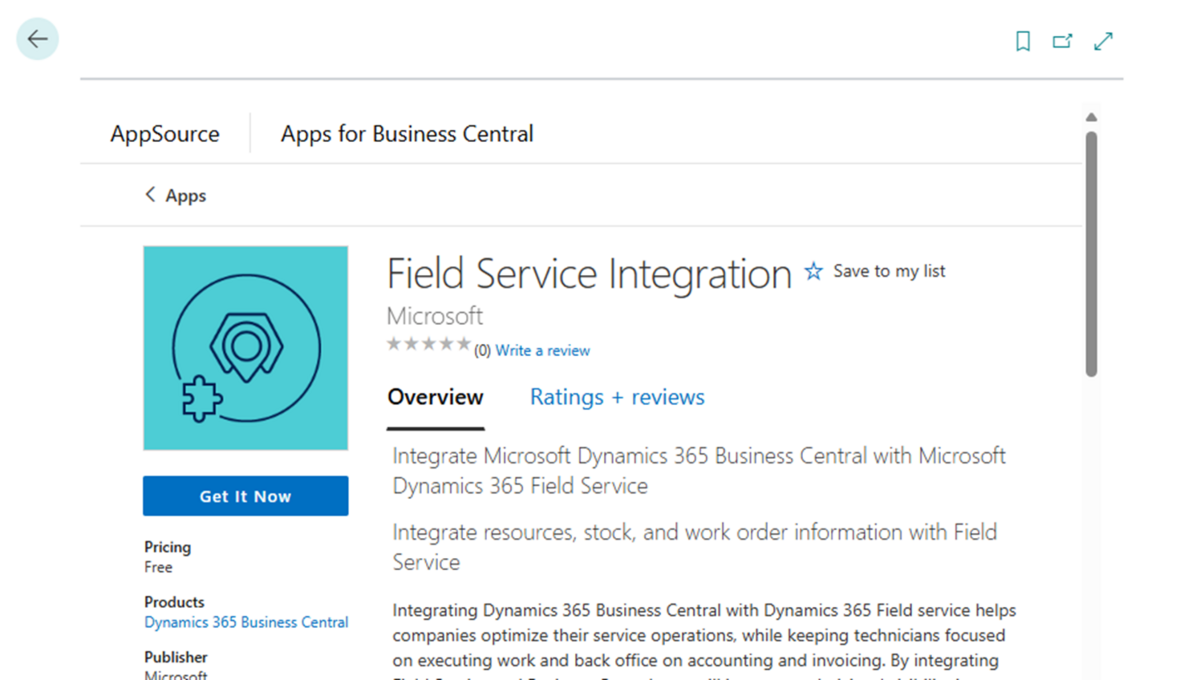
Task: Click the Microsoft publisher name under title
Action: point(435,316)
